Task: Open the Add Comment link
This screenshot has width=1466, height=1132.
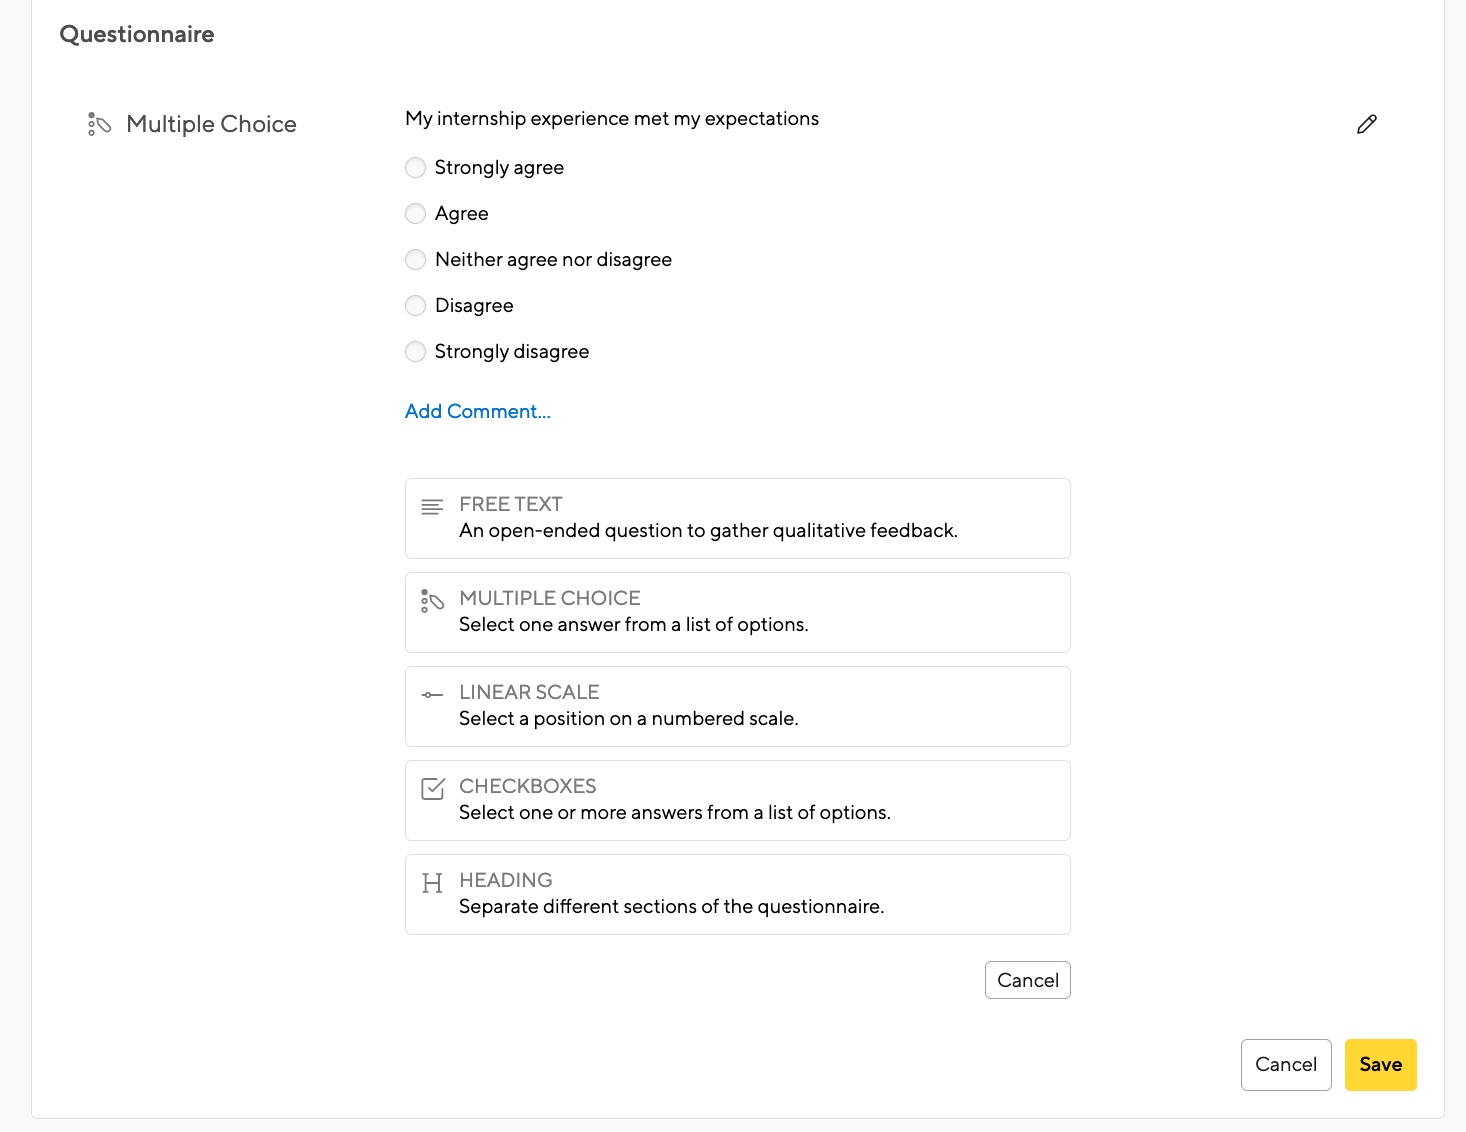Action: tap(477, 411)
